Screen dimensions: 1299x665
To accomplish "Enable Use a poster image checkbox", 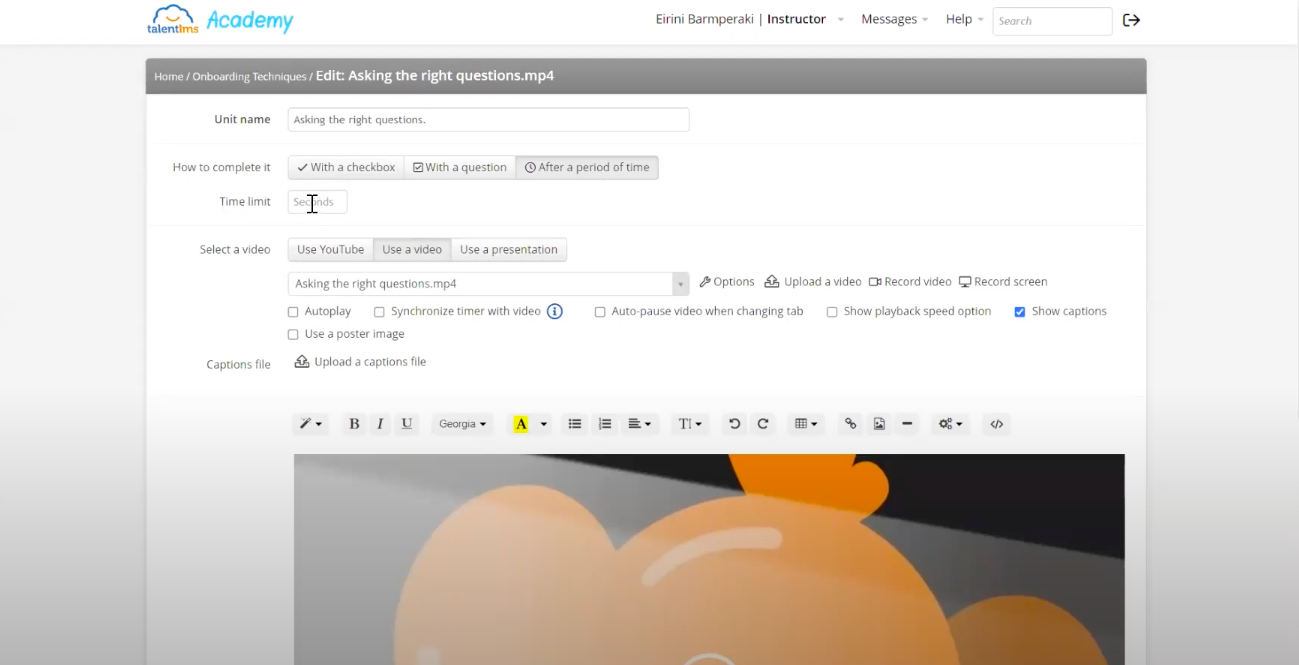I will (293, 335).
